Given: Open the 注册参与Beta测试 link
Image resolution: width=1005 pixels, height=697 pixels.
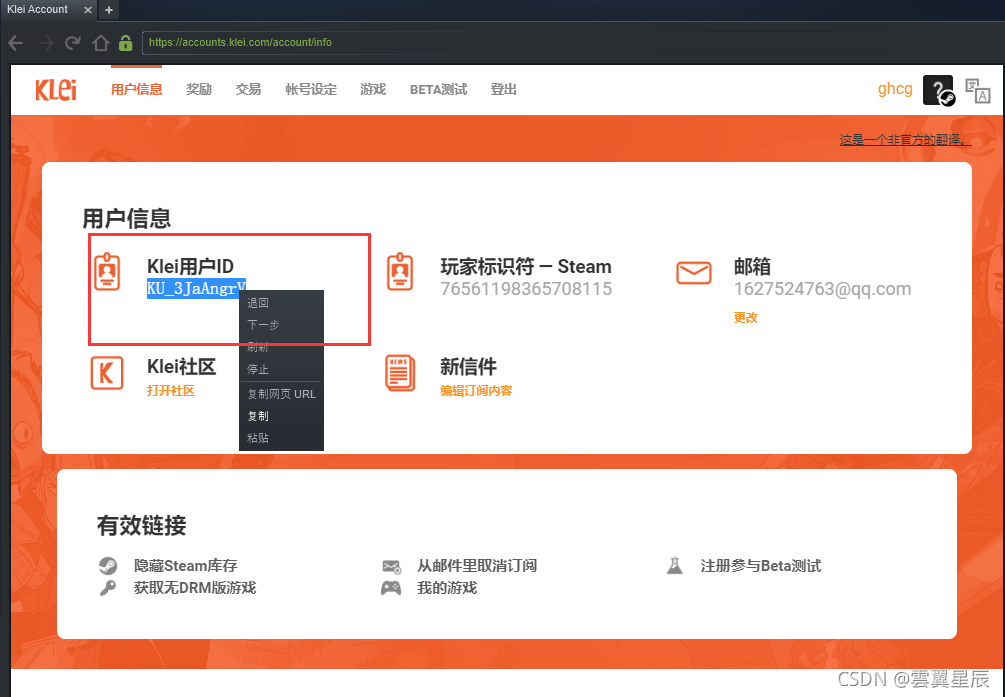Looking at the screenshot, I should pyautogui.click(x=761, y=566).
